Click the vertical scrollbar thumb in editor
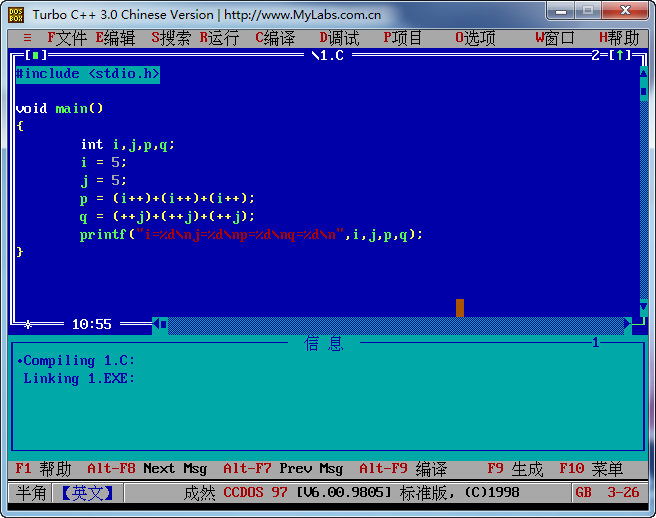 point(643,91)
